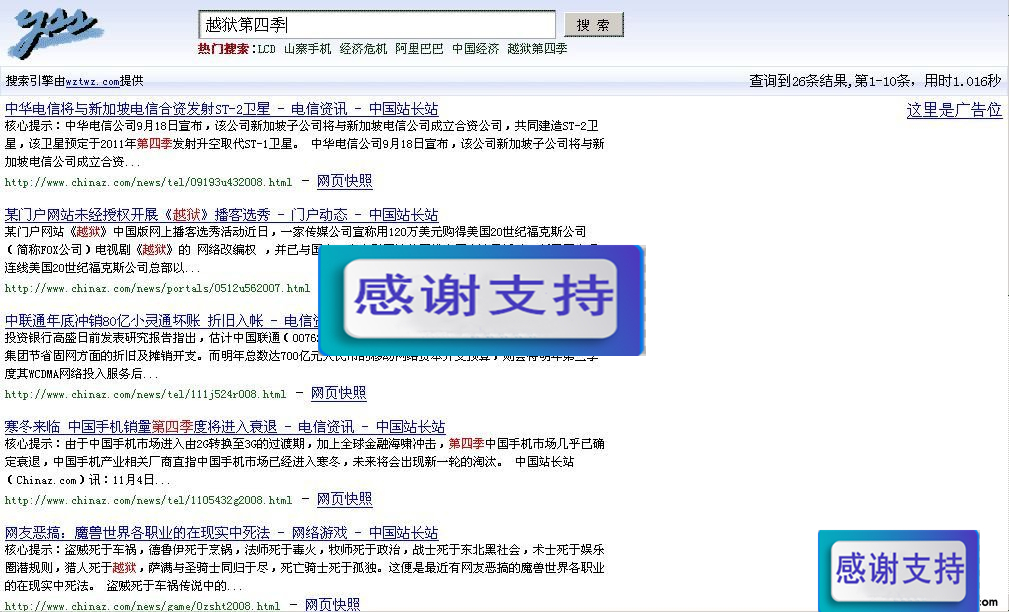
Task: Select hot search term 中国经济
Action: coord(476,49)
